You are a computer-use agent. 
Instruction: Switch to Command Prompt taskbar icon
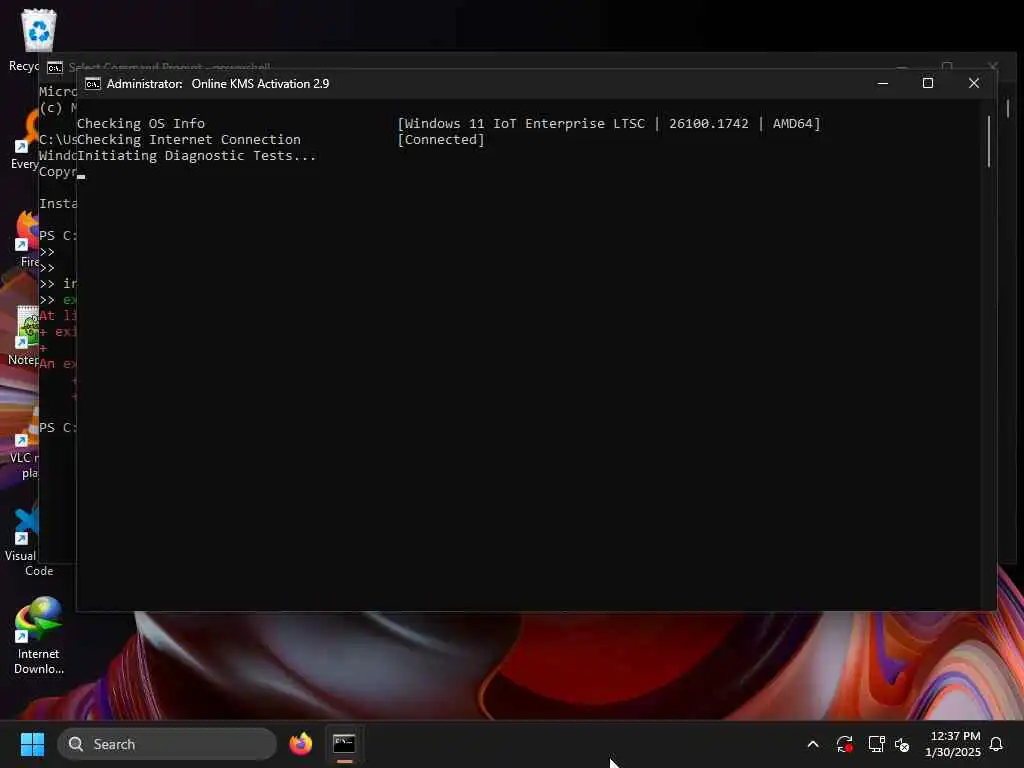pos(344,744)
